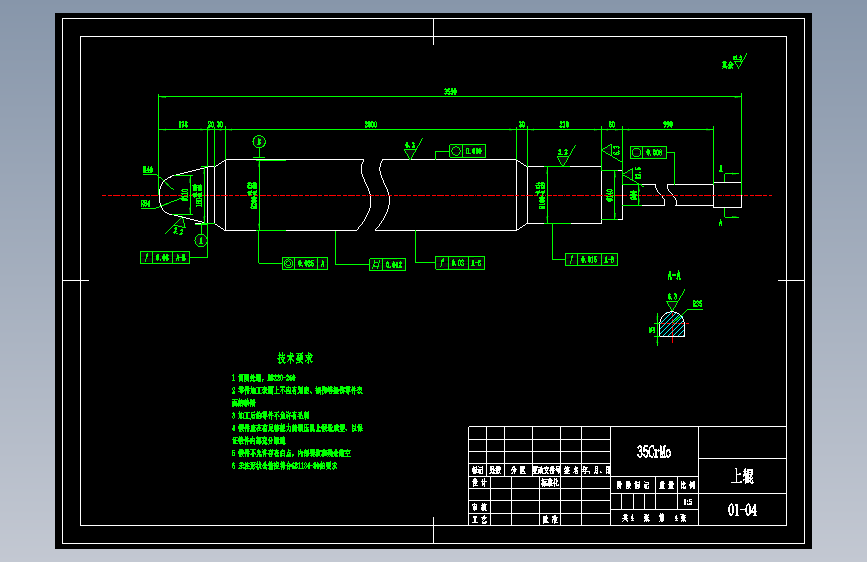
Task: Select the 分区 column header
Action: [x=518, y=470]
